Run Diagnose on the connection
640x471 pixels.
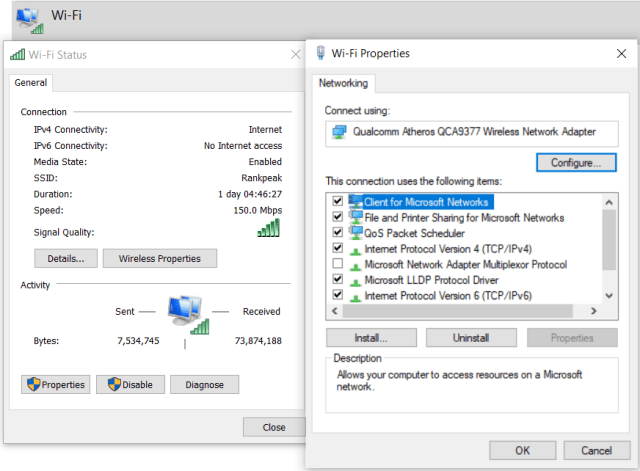tap(204, 384)
